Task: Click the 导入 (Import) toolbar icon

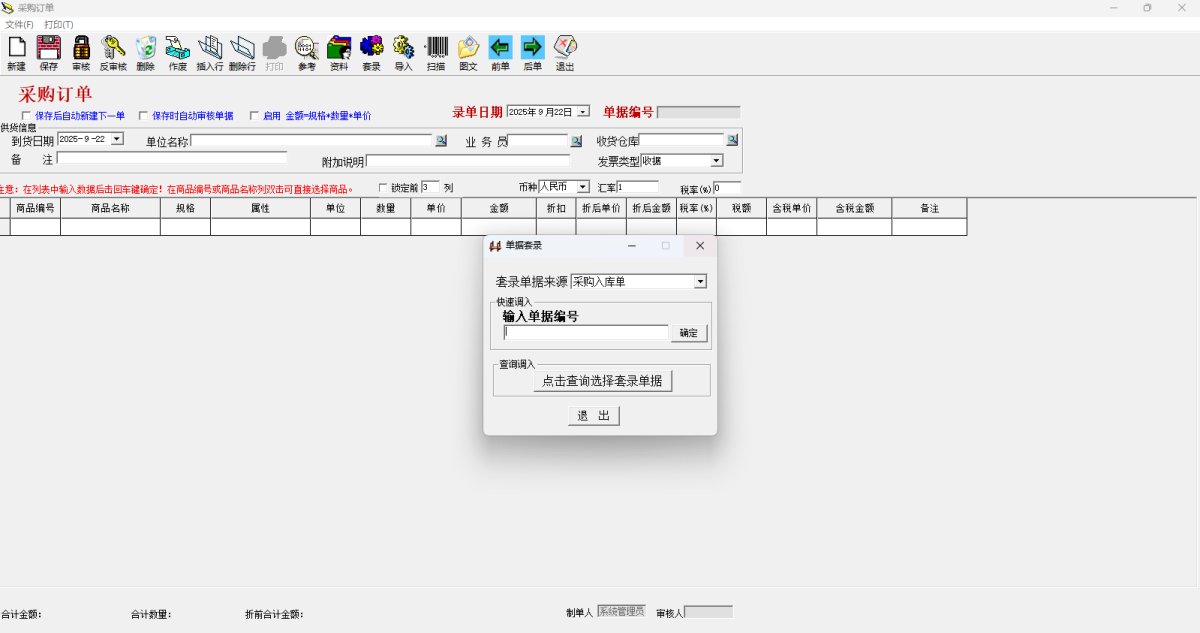Action: tap(402, 52)
